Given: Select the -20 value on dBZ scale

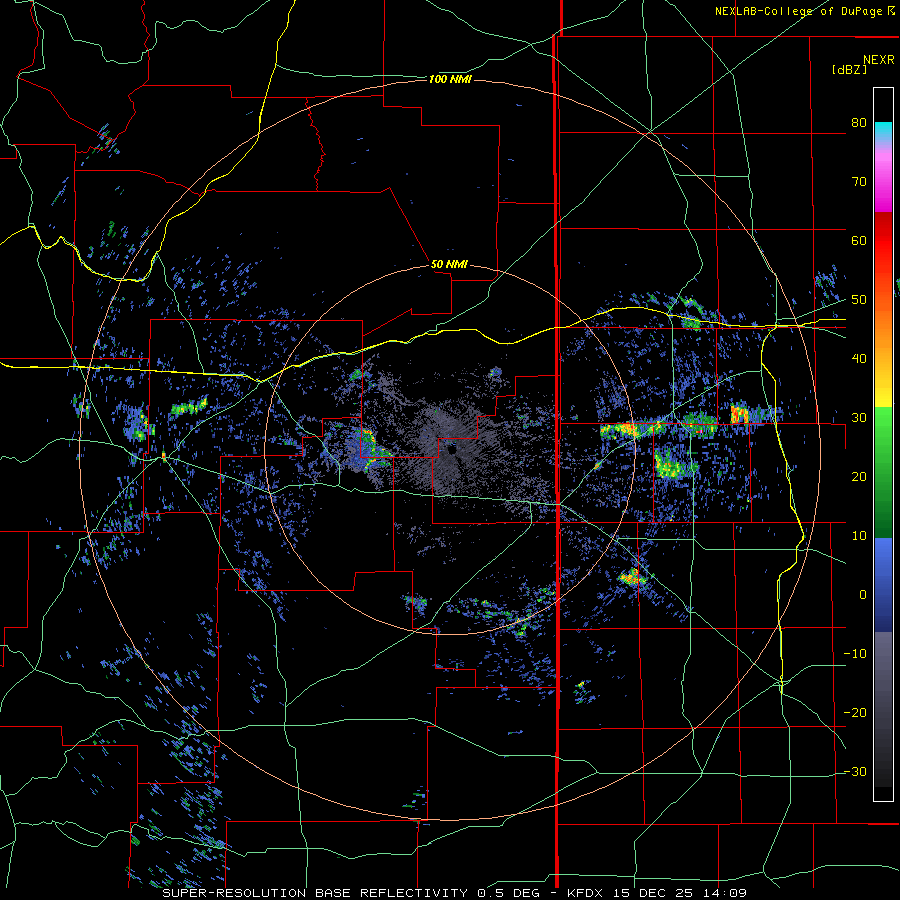Looking at the screenshot, I should pos(855,712).
